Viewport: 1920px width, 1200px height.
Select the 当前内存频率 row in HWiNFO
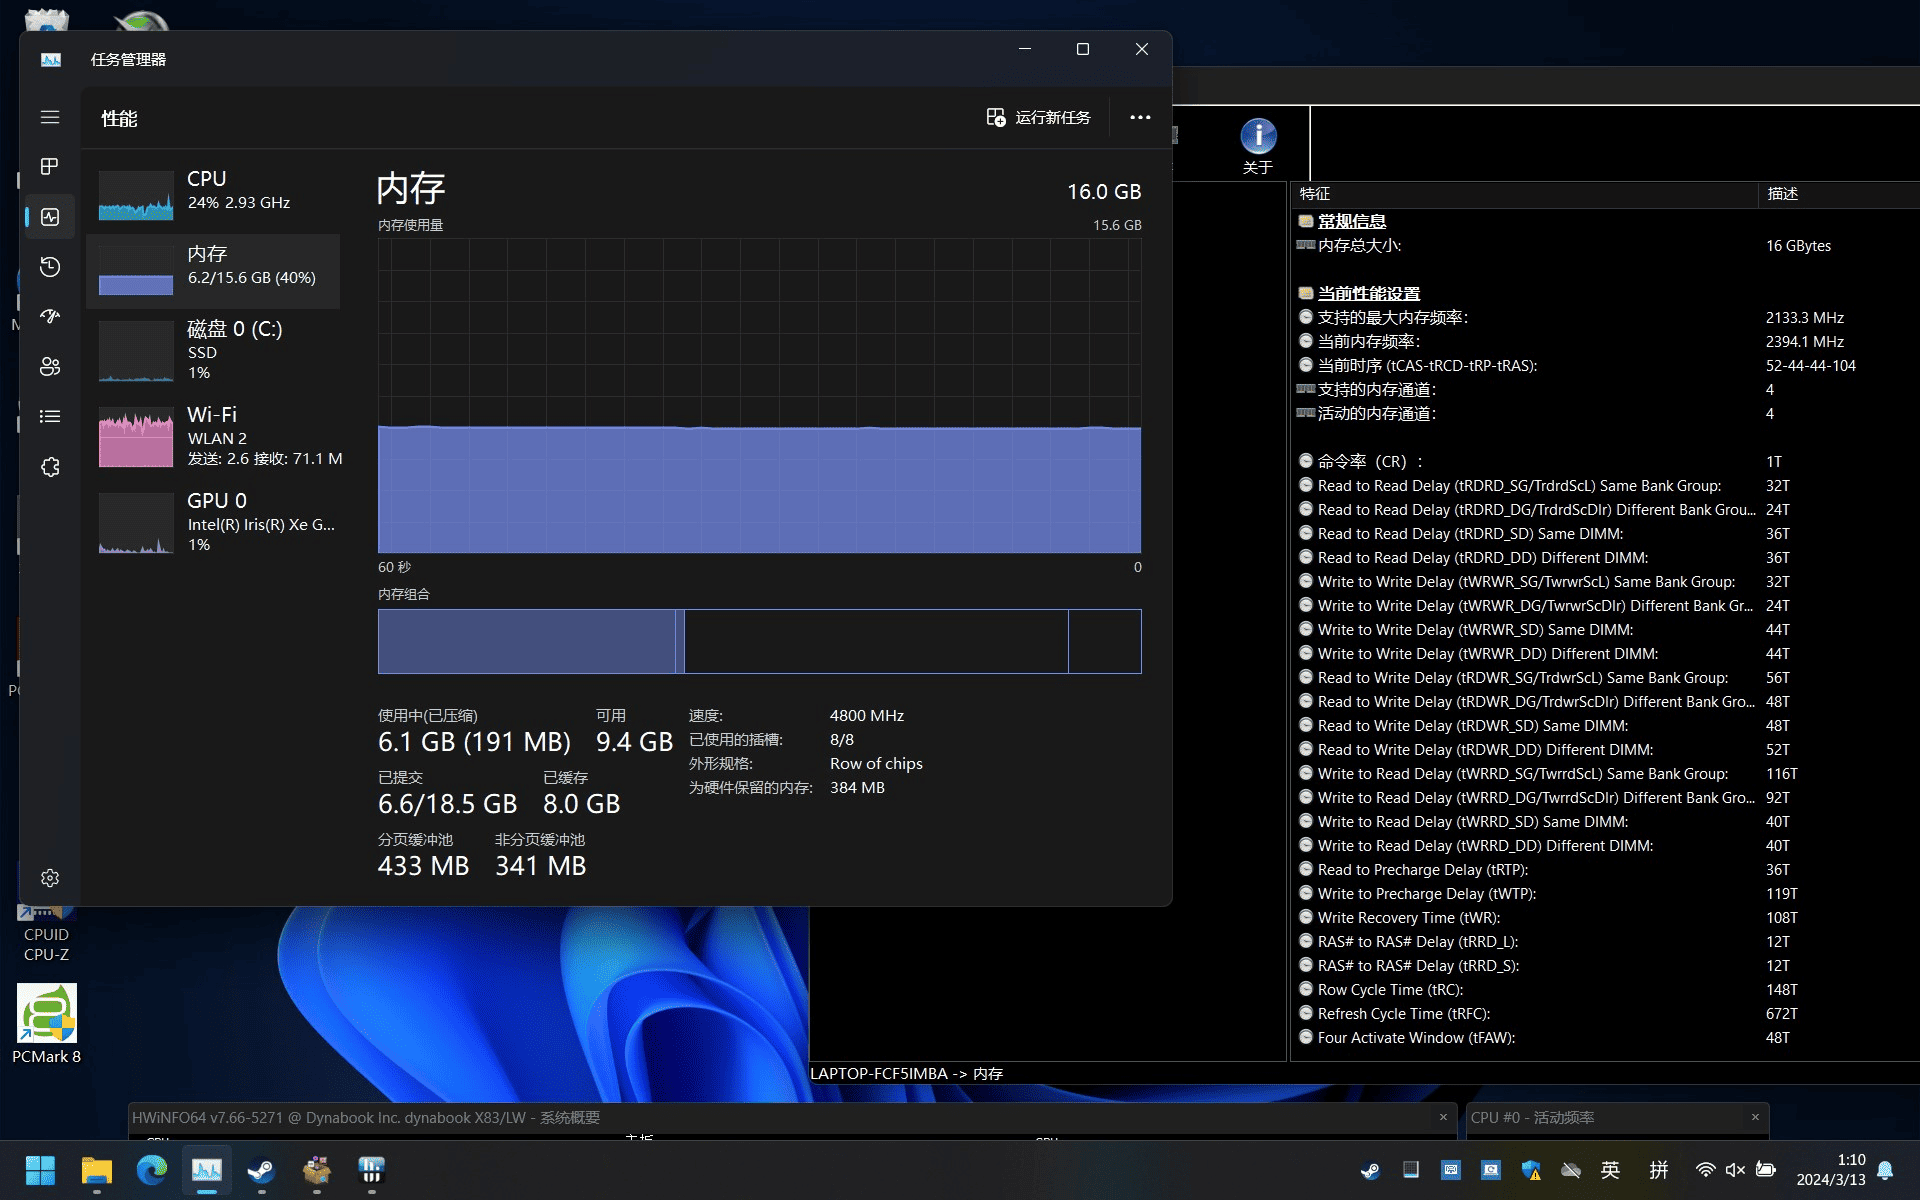(1368, 342)
